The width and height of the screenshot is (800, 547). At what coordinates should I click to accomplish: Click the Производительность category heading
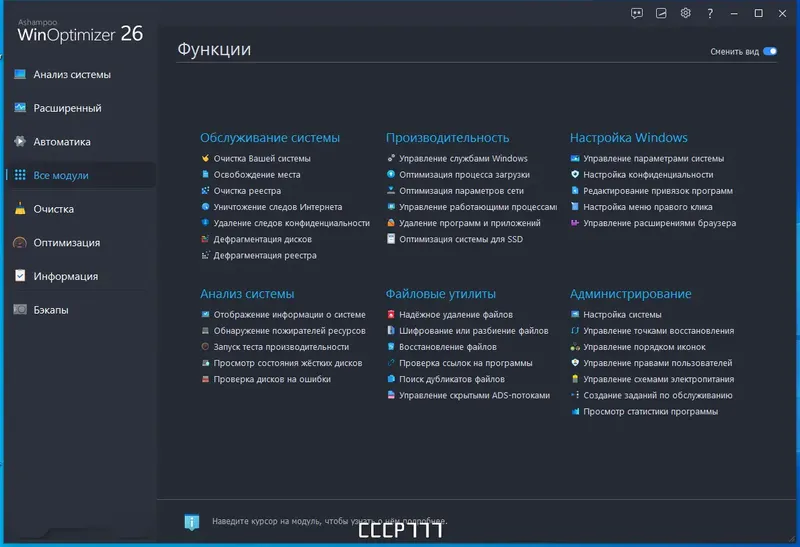click(447, 138)
